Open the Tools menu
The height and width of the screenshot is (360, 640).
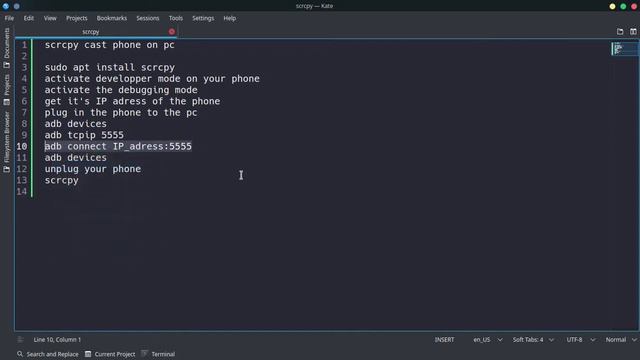pyautogui.click(x=176, y=18)
